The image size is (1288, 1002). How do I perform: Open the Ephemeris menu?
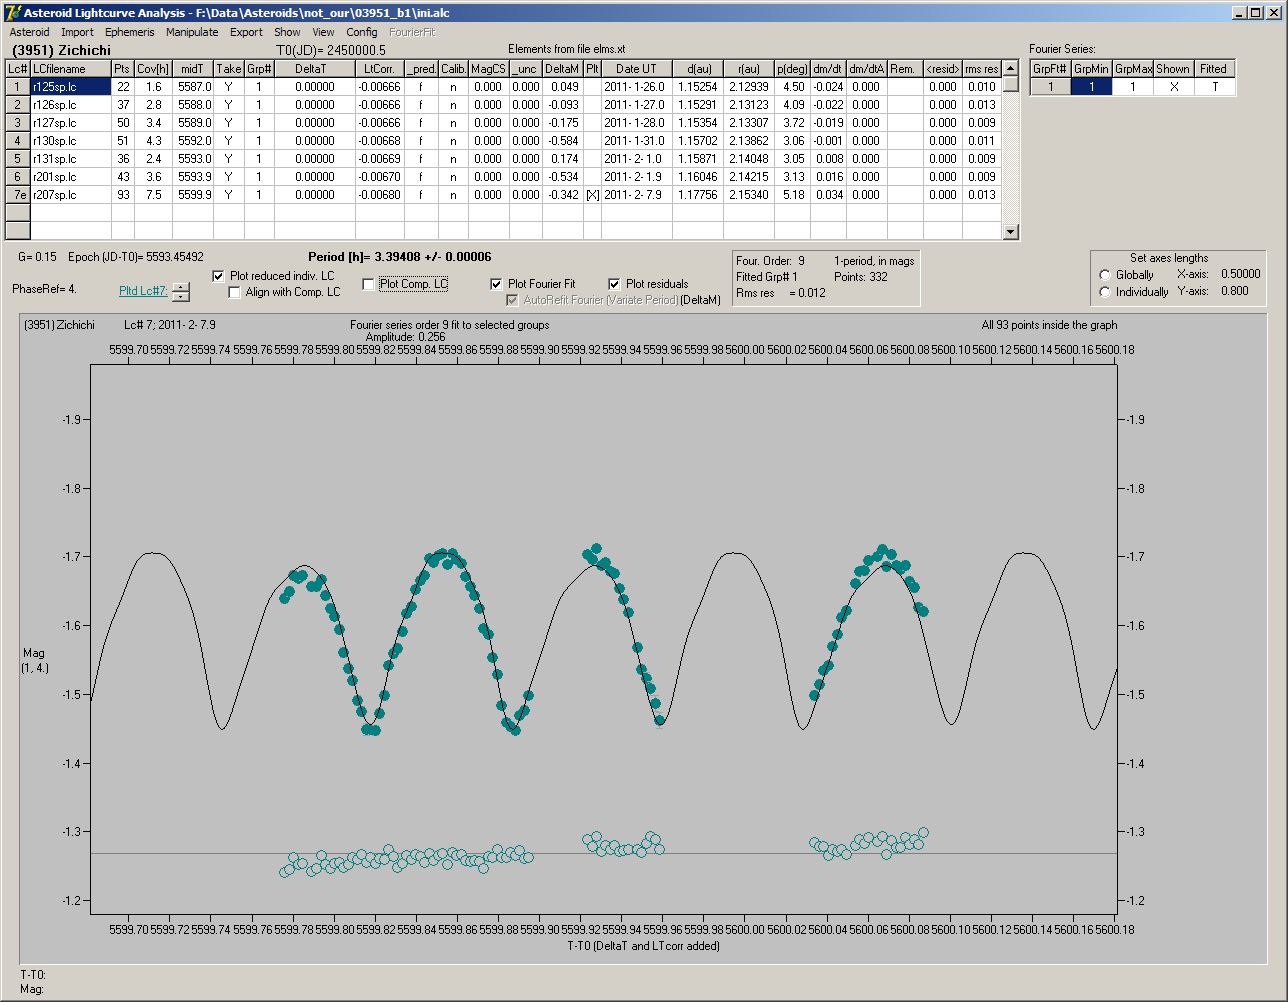(129, 32)
